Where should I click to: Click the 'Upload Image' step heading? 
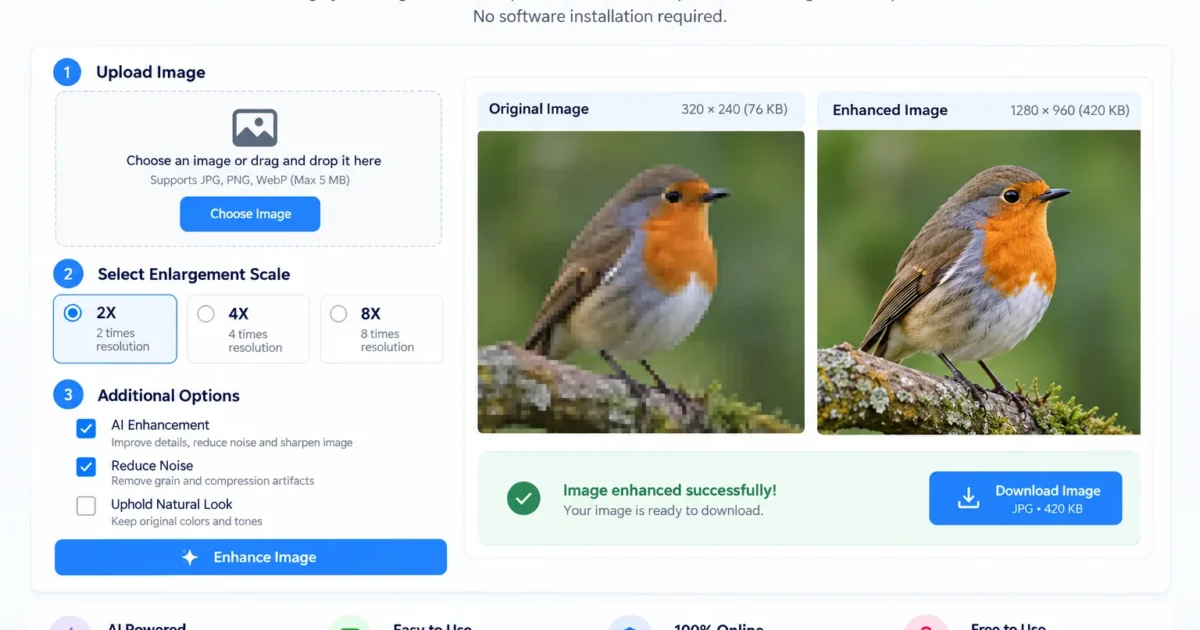point(151,72)
